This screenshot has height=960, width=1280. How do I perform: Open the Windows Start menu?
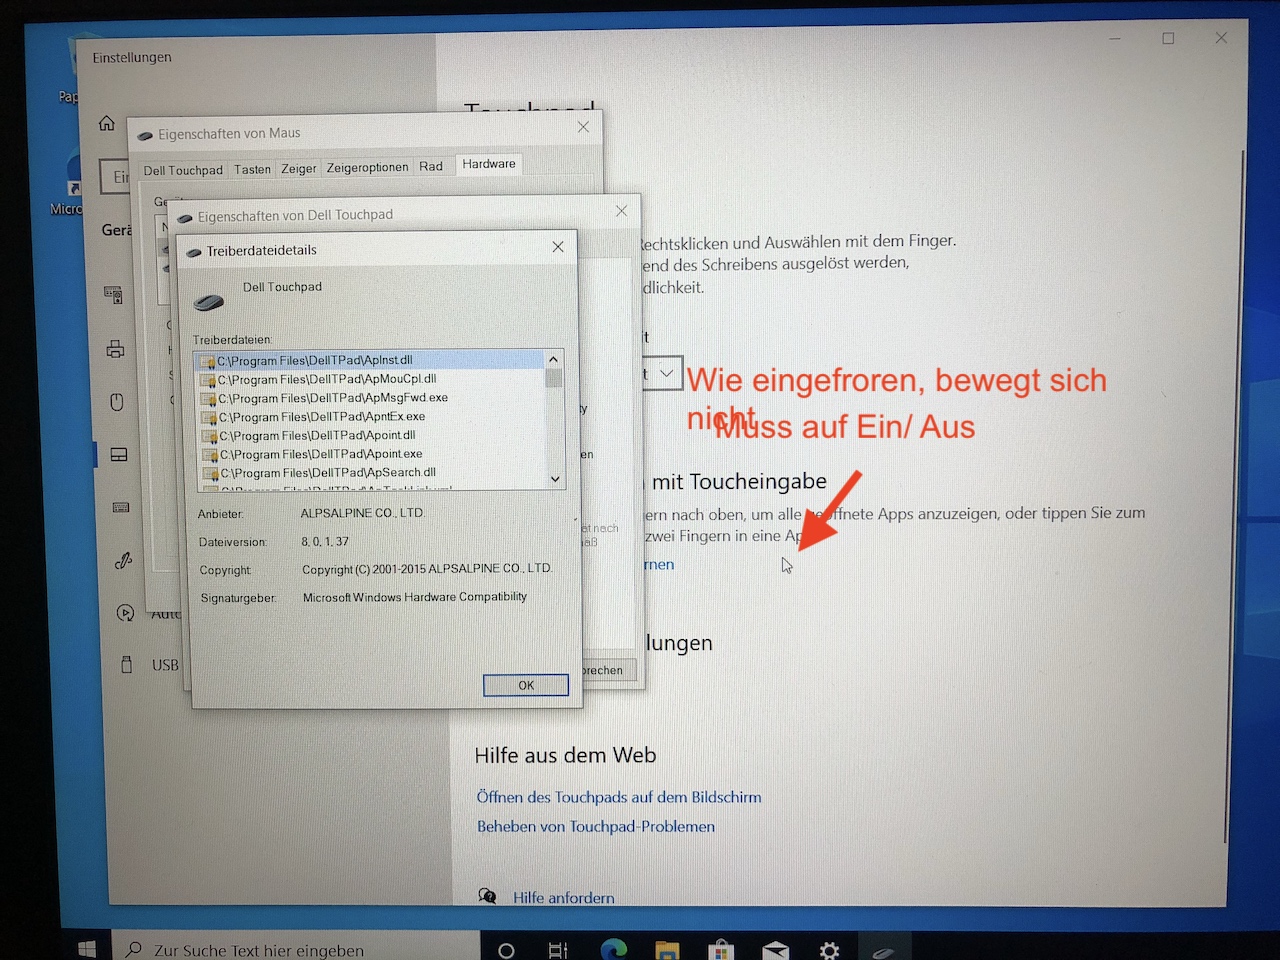click(x=87, y=948)
